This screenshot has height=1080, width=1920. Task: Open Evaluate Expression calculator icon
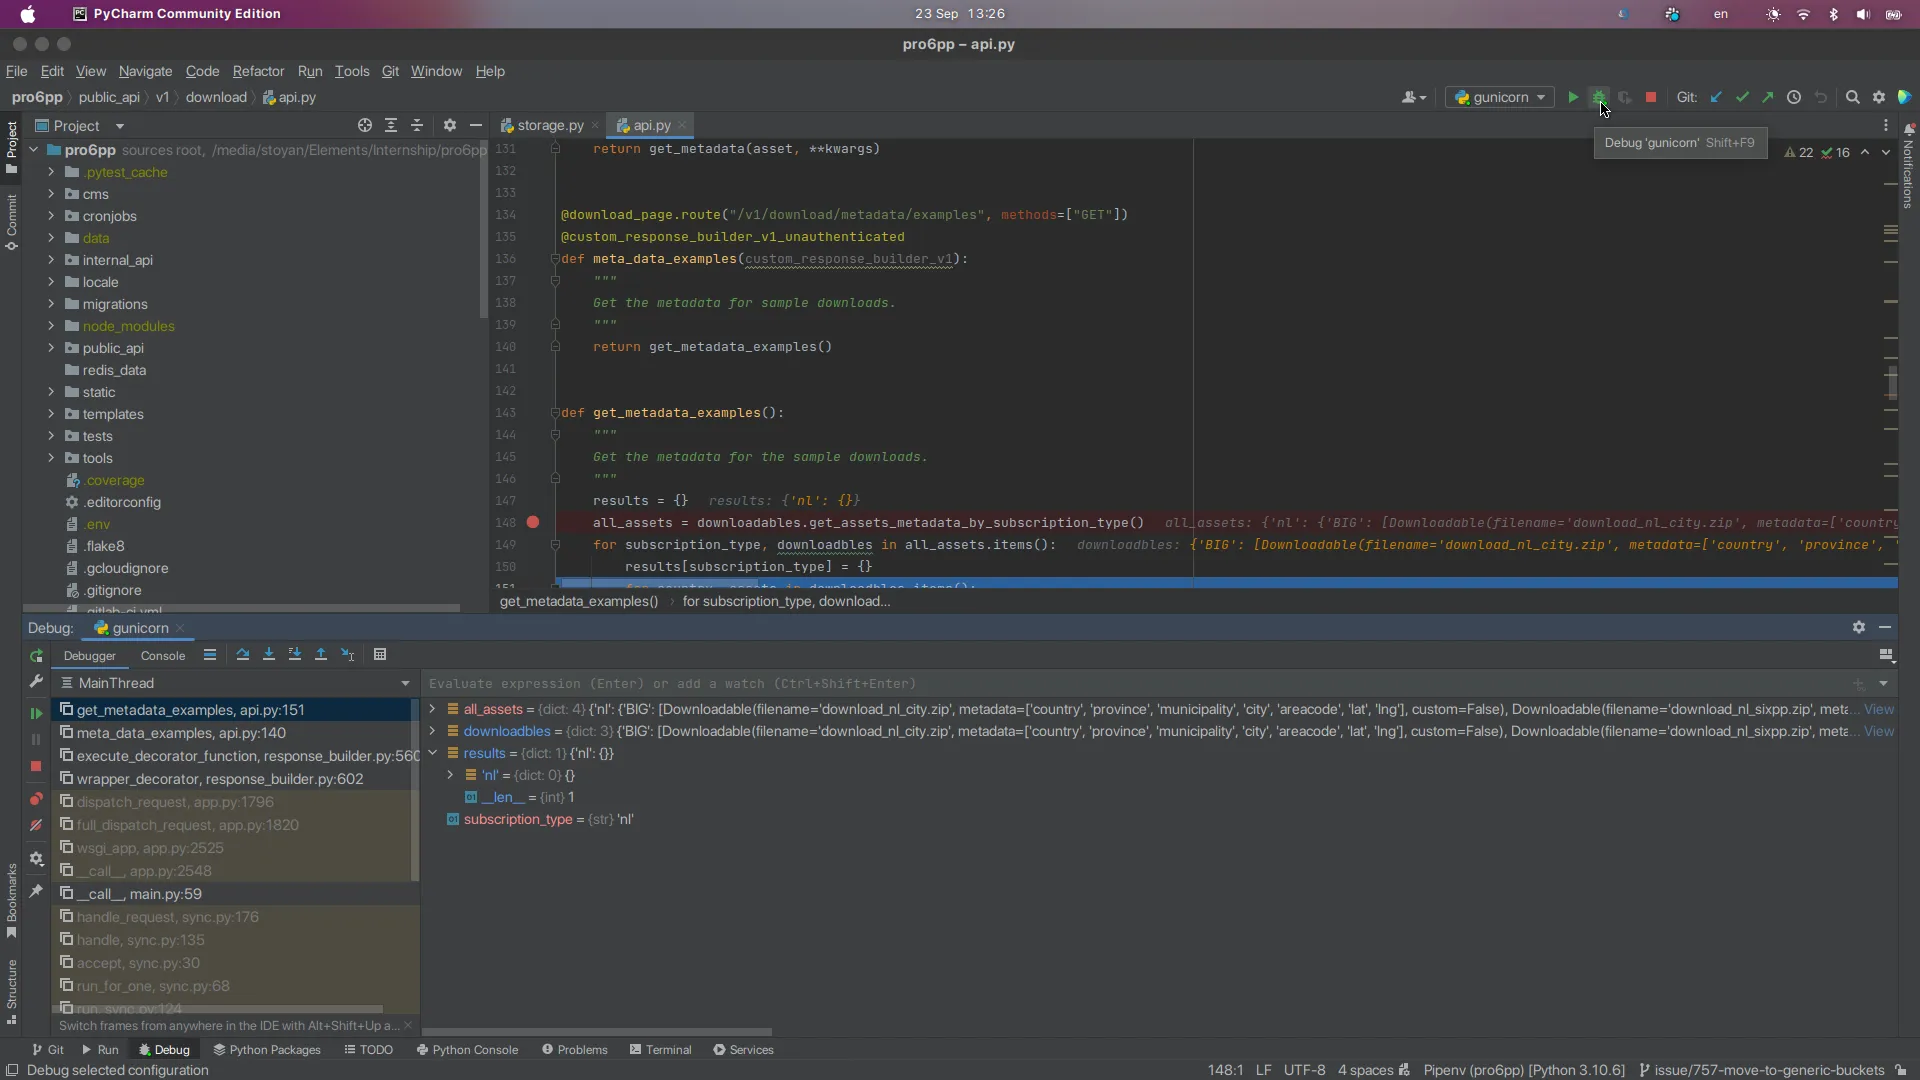[380, 655]
